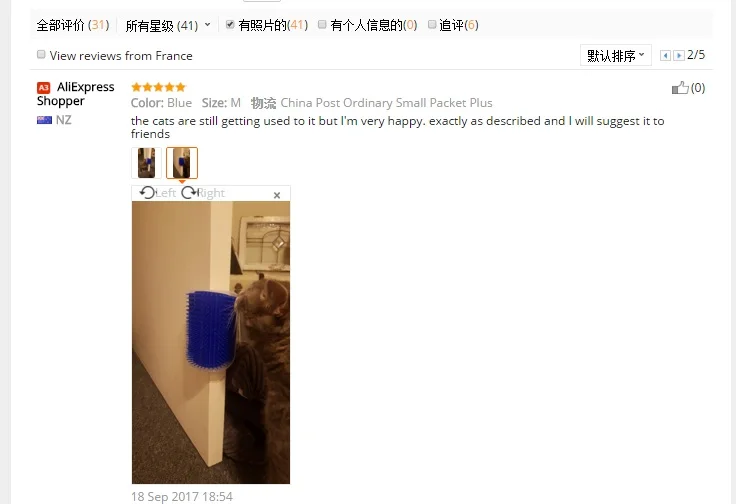Go to next review page arrow
736x504 pixels.
(679, 56)
